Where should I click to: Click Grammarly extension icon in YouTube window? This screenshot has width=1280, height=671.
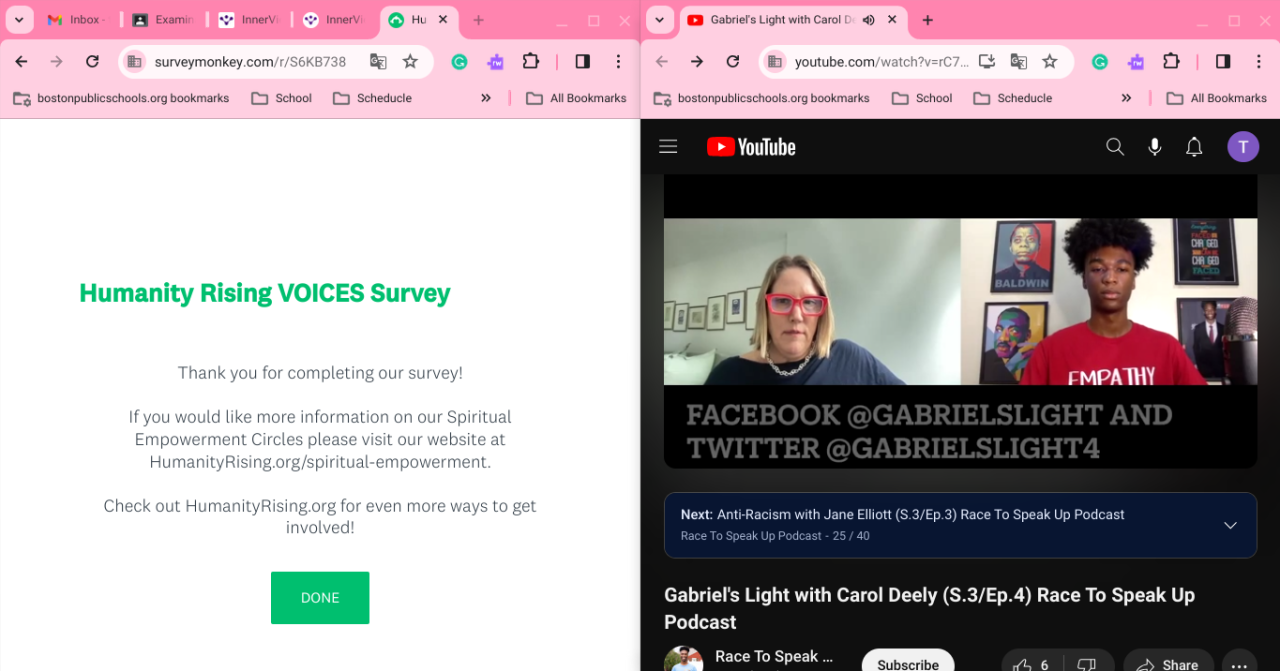coord(1099,62)
